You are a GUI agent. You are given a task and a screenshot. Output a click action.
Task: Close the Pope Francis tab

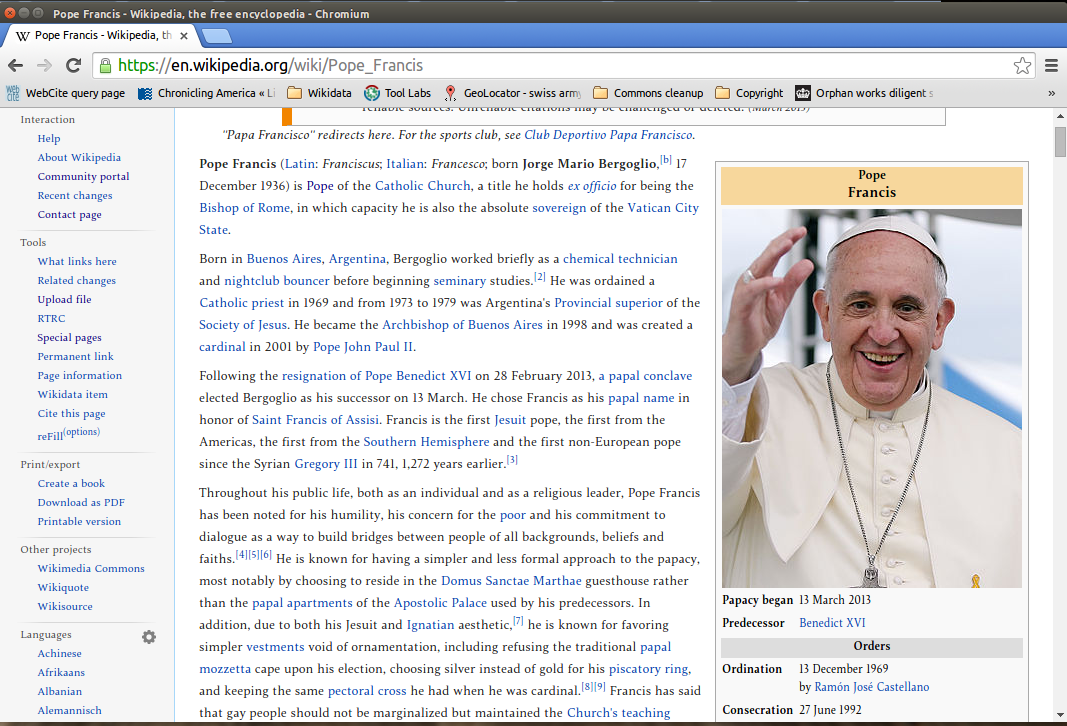[184, 35]
